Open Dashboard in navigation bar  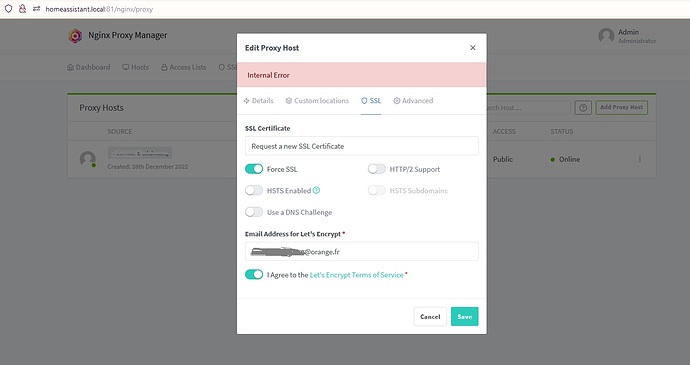pos(88,67)
